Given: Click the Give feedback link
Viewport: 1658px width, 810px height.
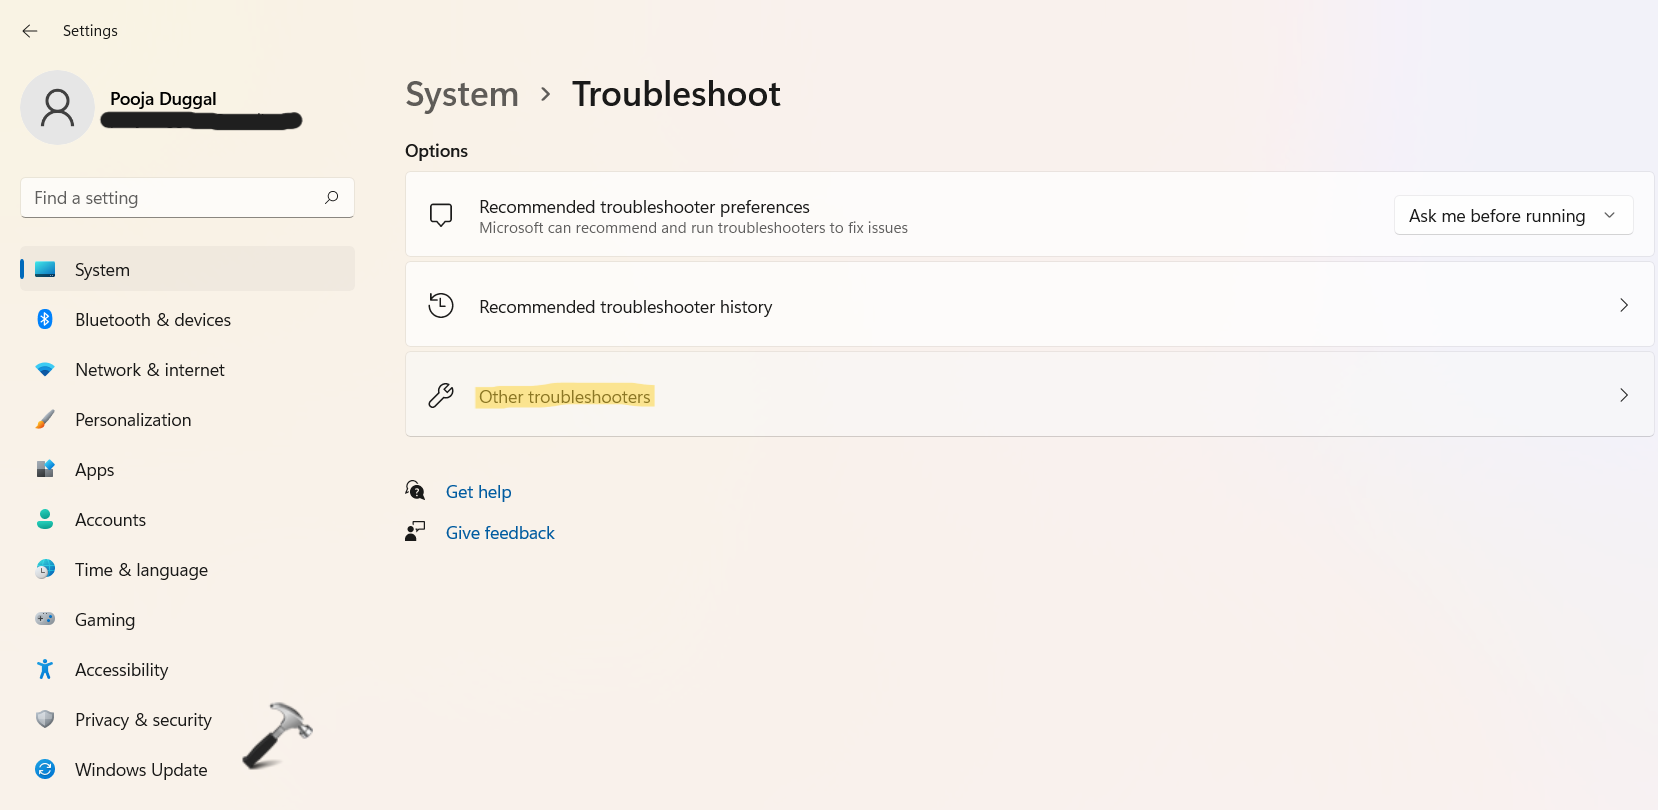Looking at the screenshot, I should point(500,533).
